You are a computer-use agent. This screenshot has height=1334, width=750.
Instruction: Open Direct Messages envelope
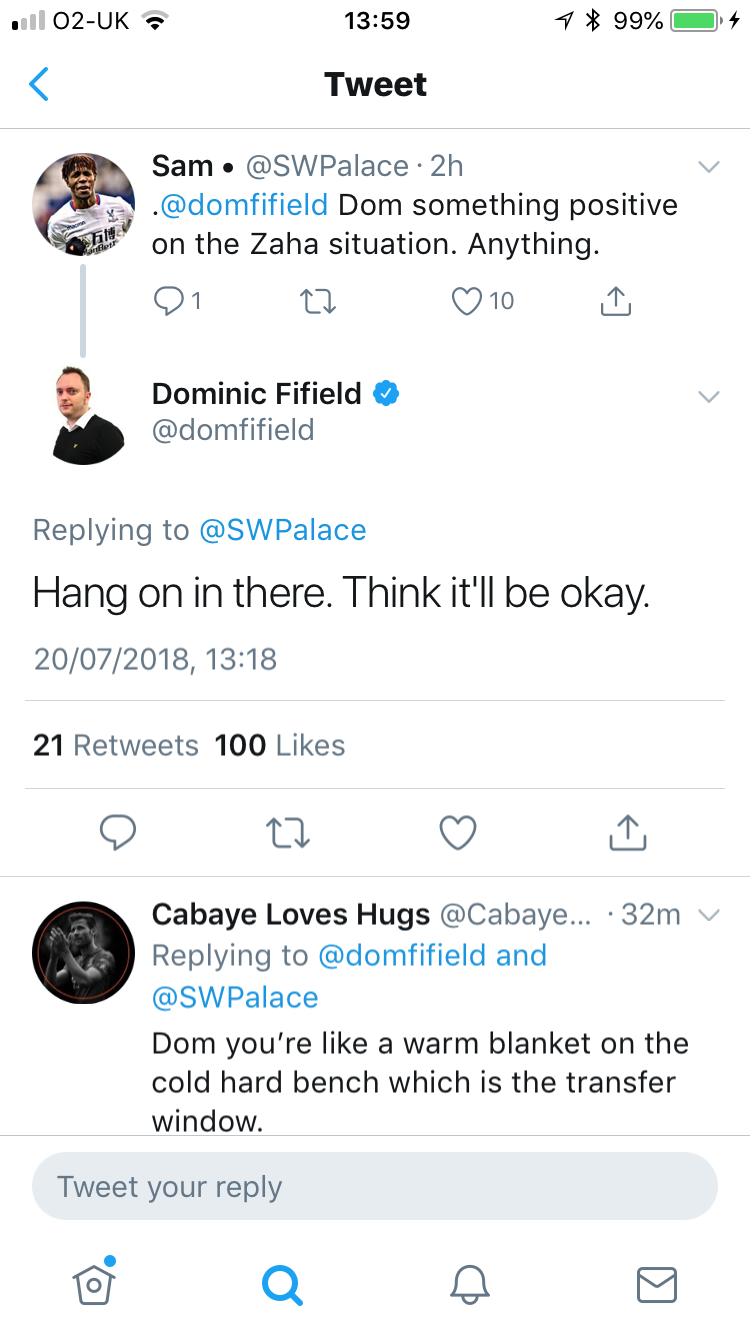click(x=656, y=1283)
